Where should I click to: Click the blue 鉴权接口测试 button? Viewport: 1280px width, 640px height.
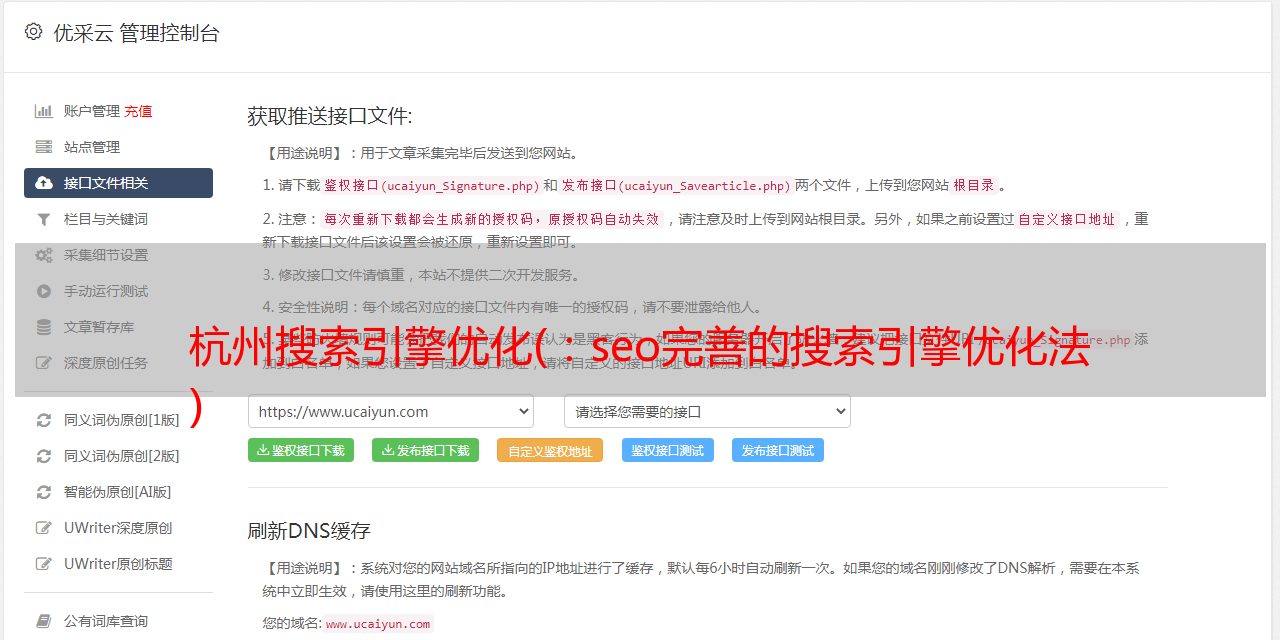coord(668,451)
